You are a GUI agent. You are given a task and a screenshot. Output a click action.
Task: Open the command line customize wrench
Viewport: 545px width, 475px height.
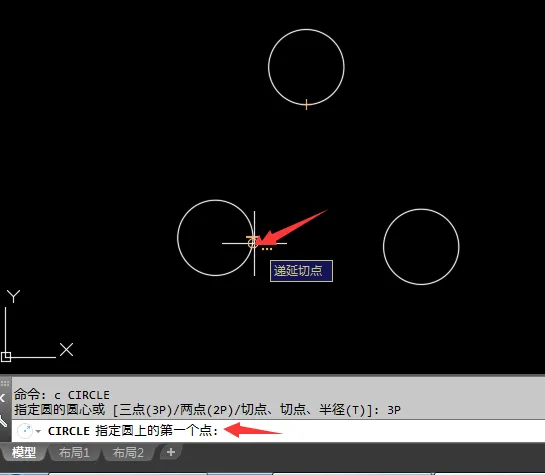[3, 421]
